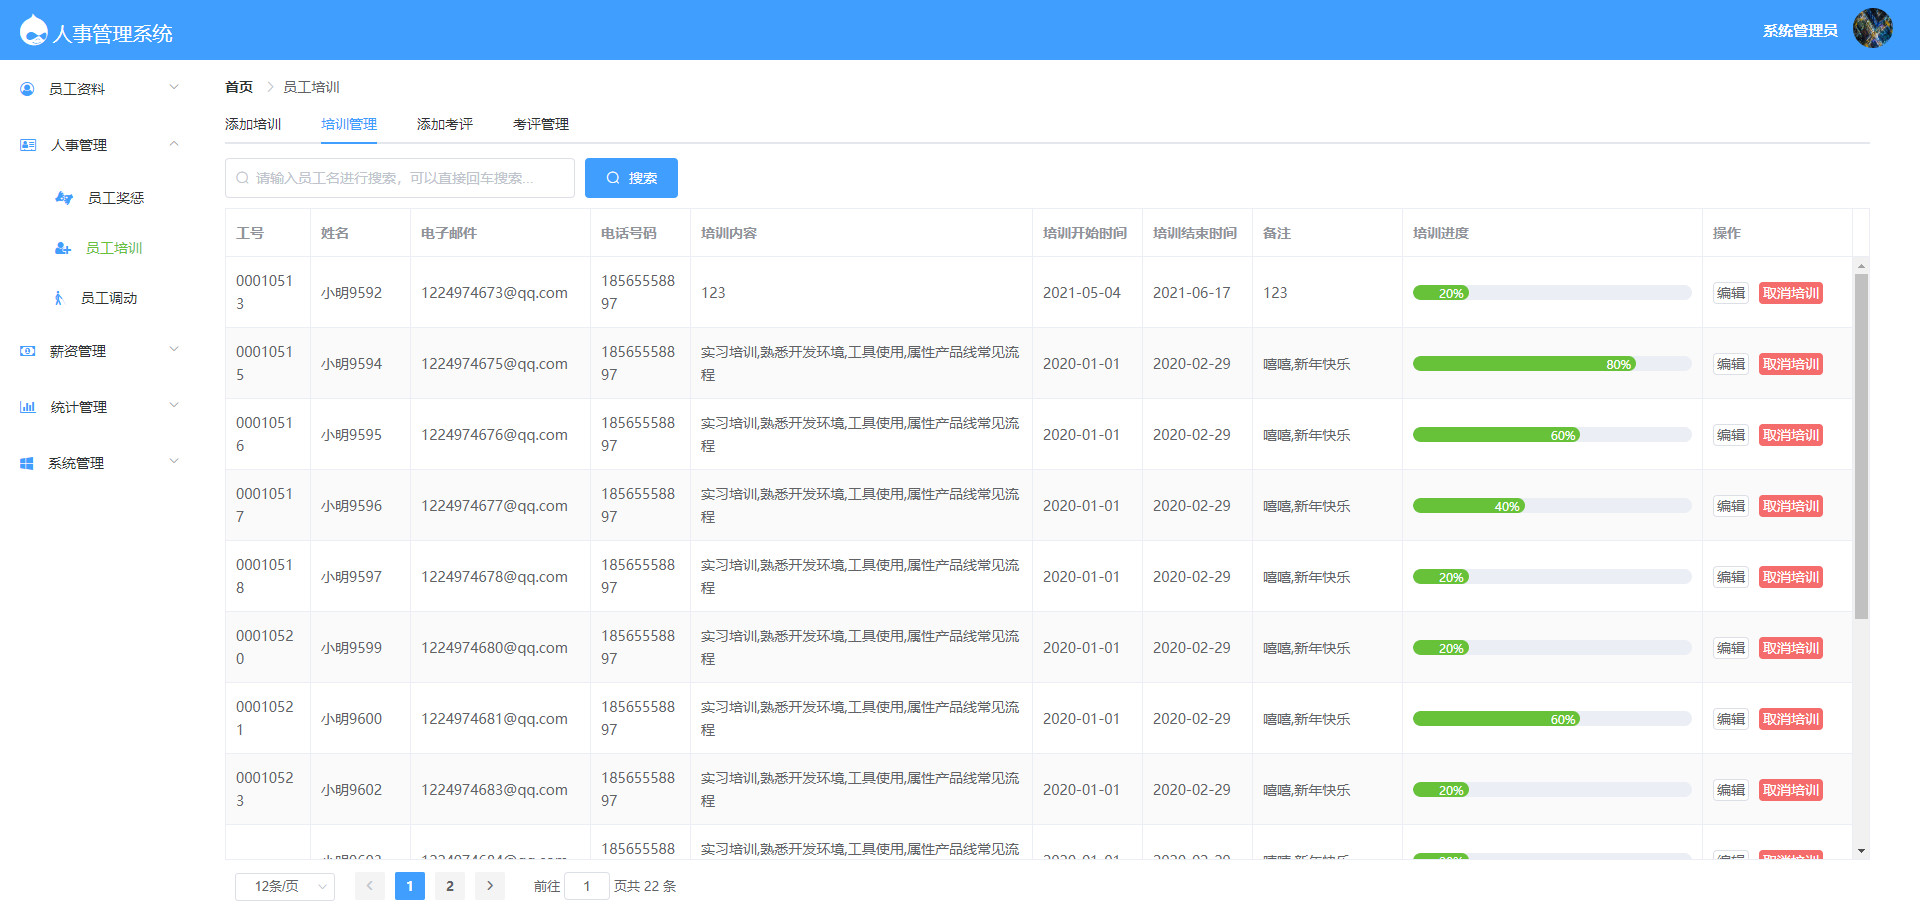Select the 员工奖惩 sidebar icon
Viewport: 1920px width, 911px height.
coord(64,198)
